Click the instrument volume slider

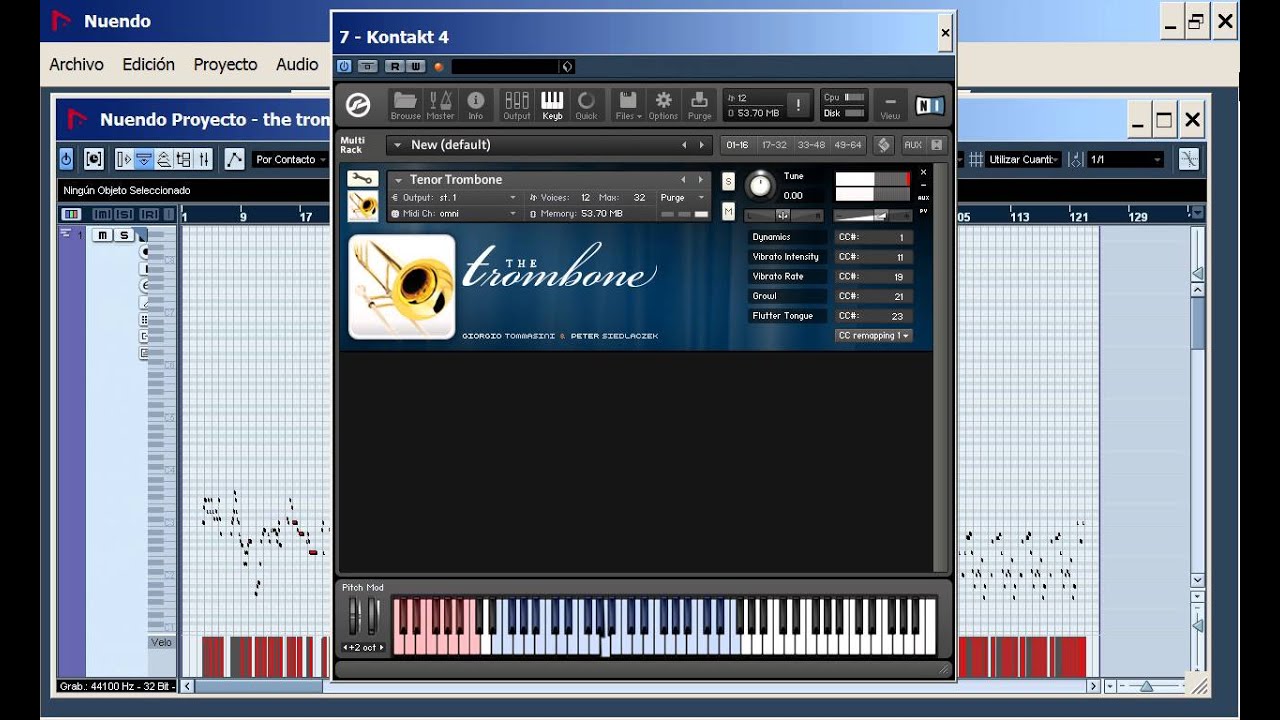click(x=873, y=215)
